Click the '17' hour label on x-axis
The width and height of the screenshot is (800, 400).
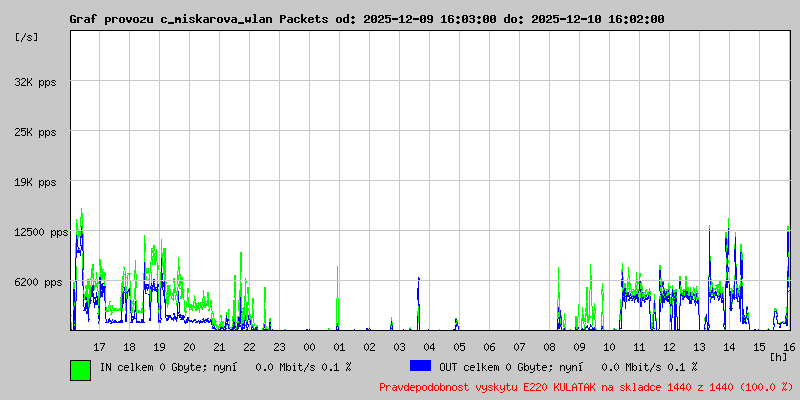click(x=99, y=347)
